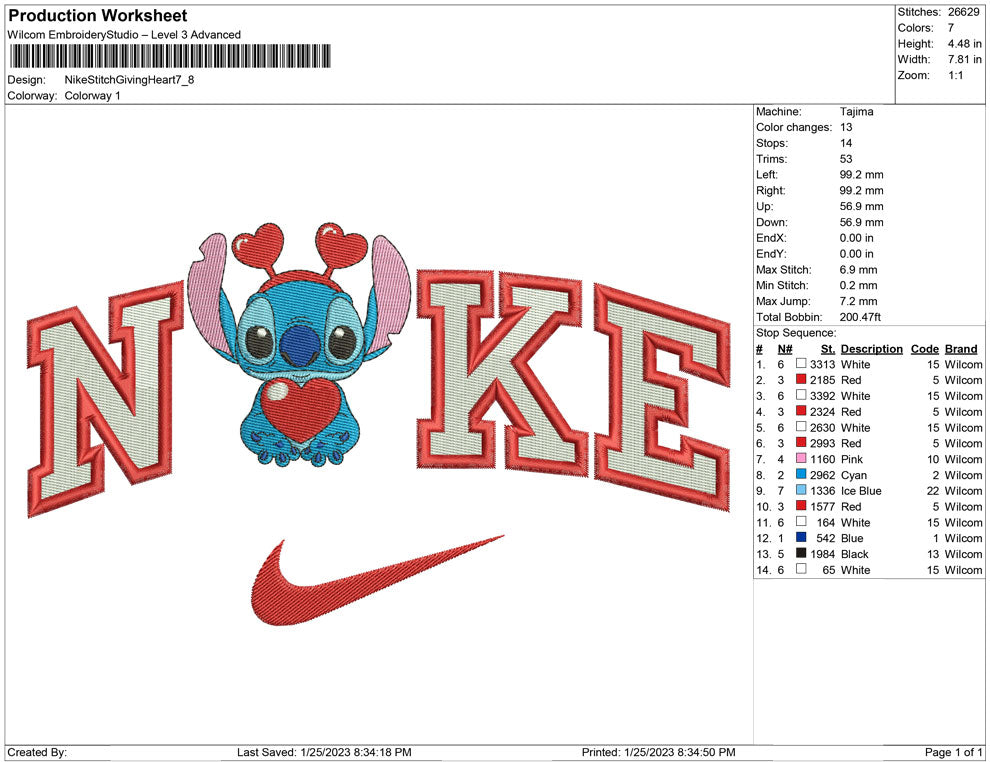This screenshot has width=990, height=762.
Task: Click total bobbin value '200.47ft'
Action: tap(861, 317)
